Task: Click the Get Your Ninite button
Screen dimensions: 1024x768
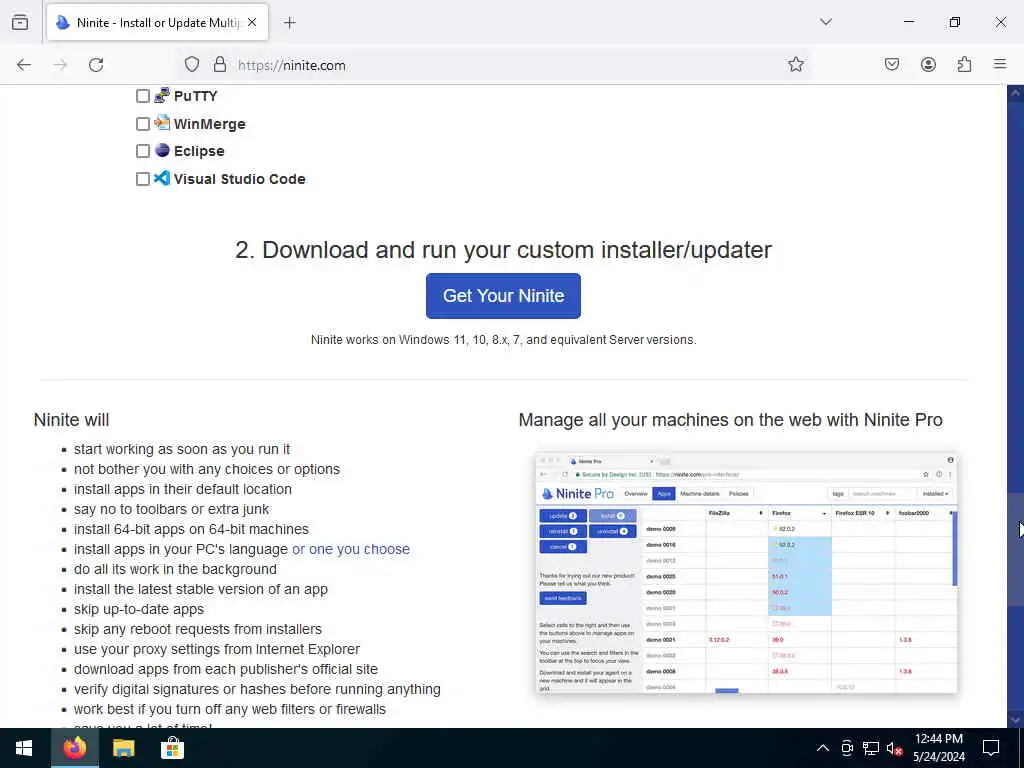Action: 503,296
